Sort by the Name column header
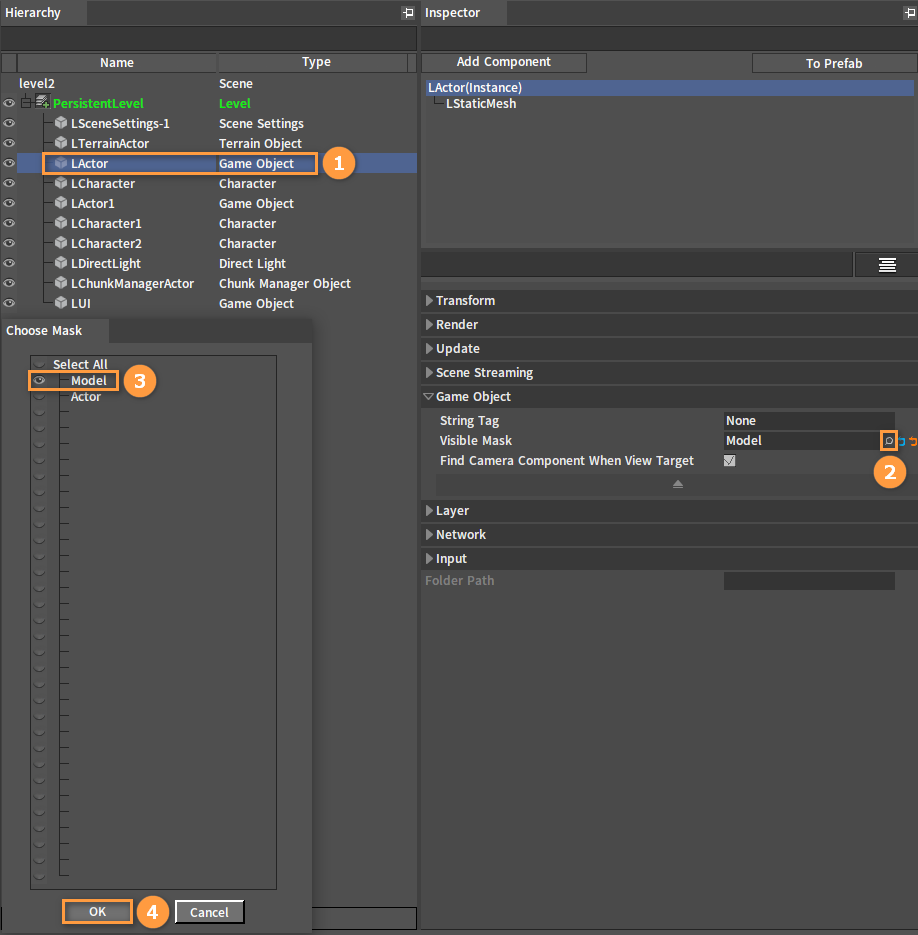Image resolution: width=918 pixels, height=935 pixels. [117, 63]
